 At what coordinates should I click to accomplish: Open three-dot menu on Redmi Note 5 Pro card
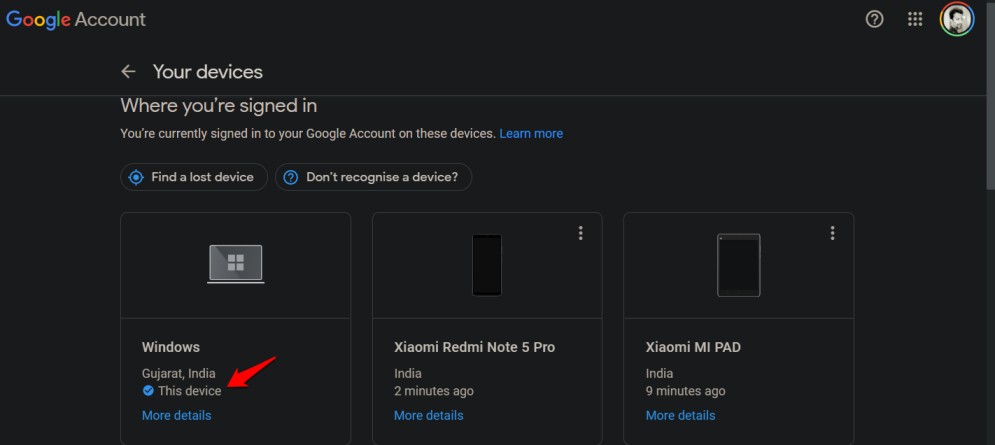pos(580,233)
